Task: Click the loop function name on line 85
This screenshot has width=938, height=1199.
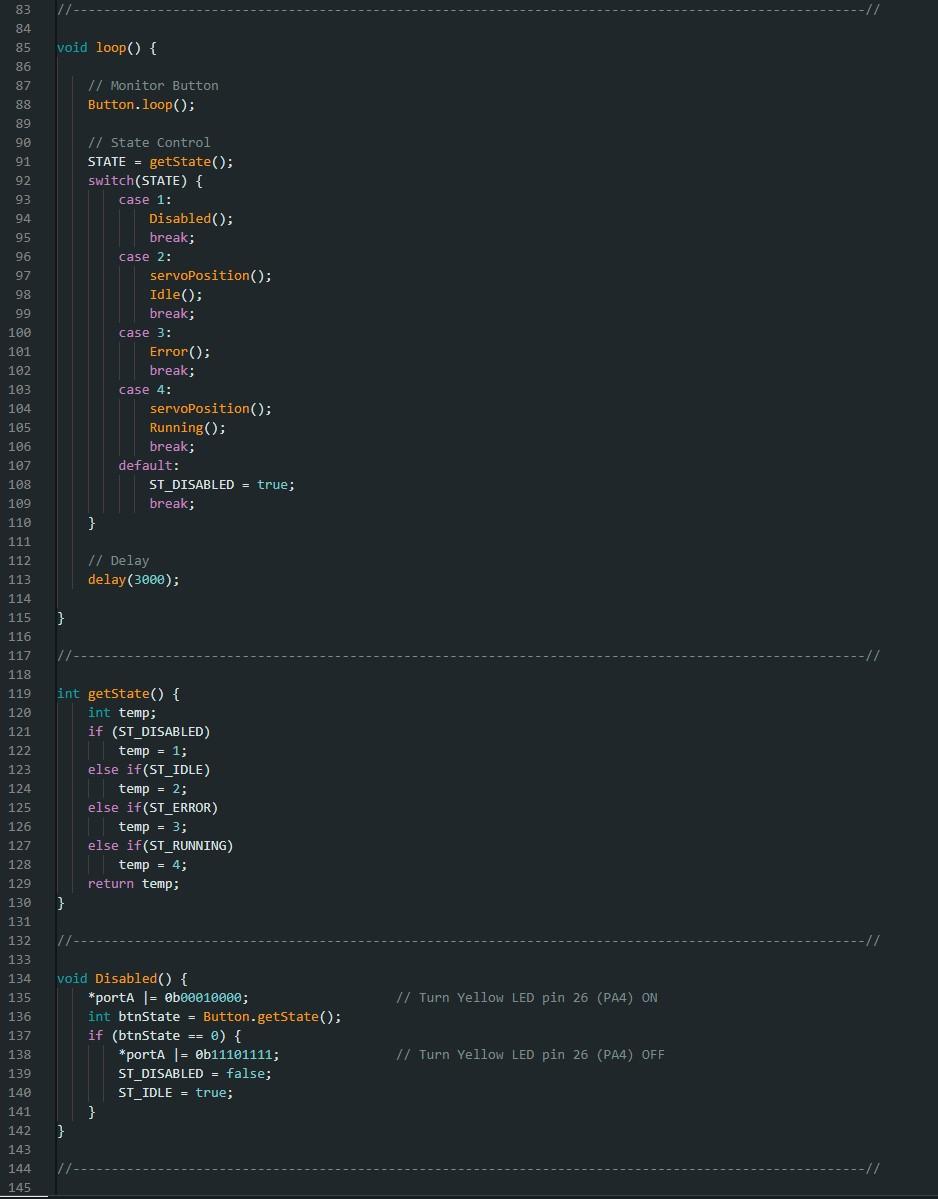Action: click(x=110, y=47)
